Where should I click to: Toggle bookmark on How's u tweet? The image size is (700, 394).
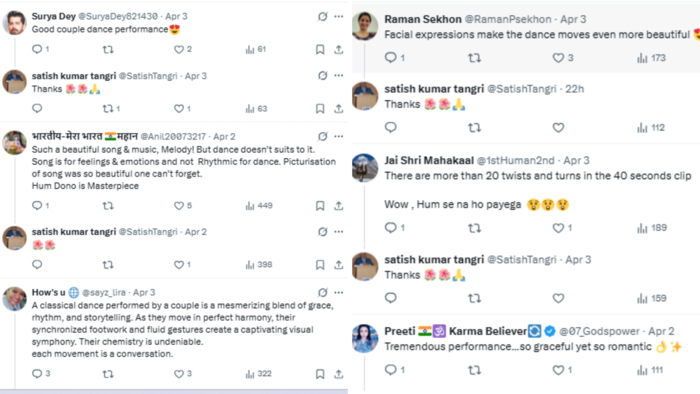point(320,374)
